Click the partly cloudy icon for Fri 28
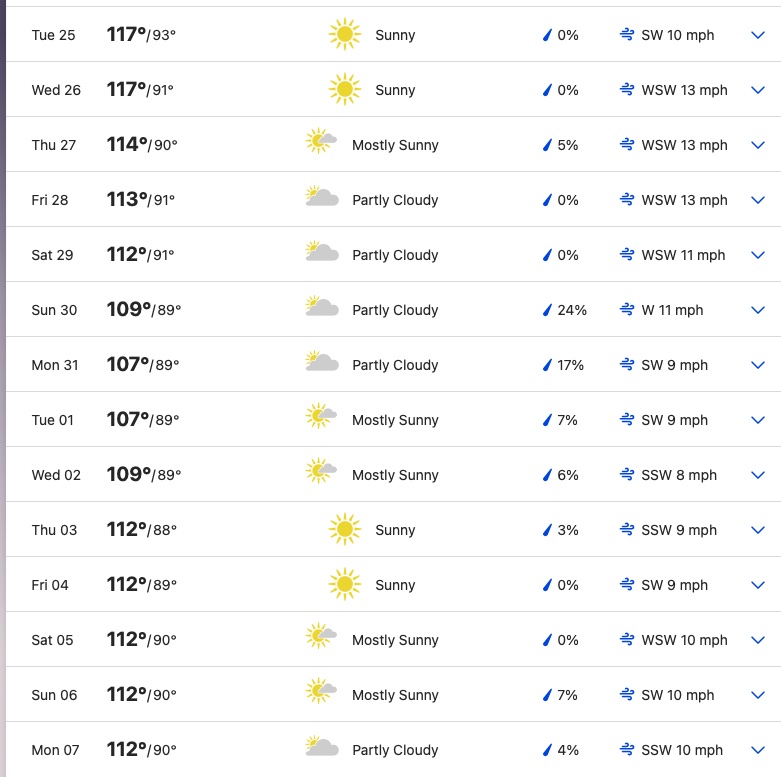 coord(321,198)
